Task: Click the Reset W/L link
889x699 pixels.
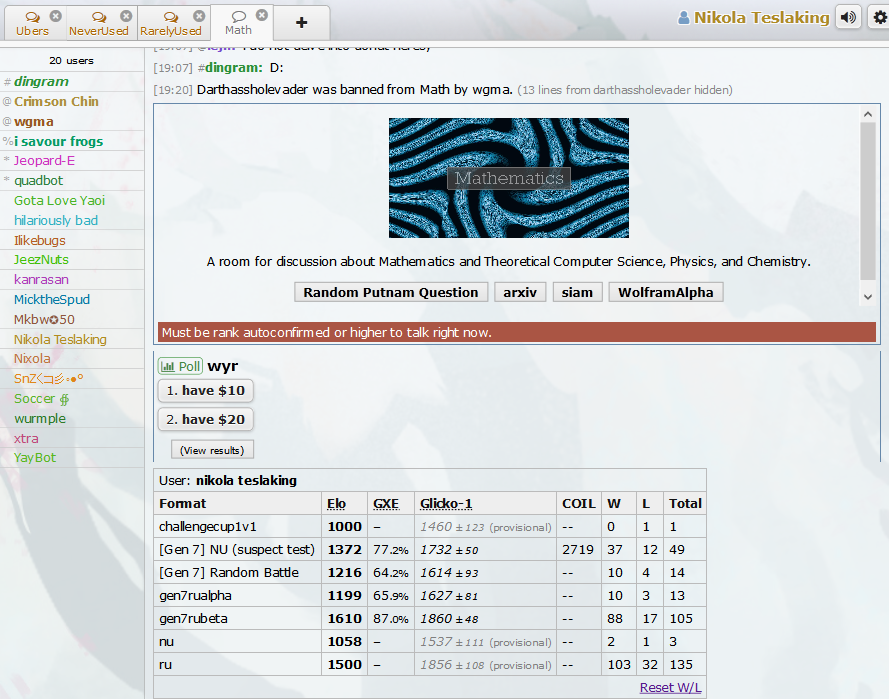Action: [x=670, y=687]
